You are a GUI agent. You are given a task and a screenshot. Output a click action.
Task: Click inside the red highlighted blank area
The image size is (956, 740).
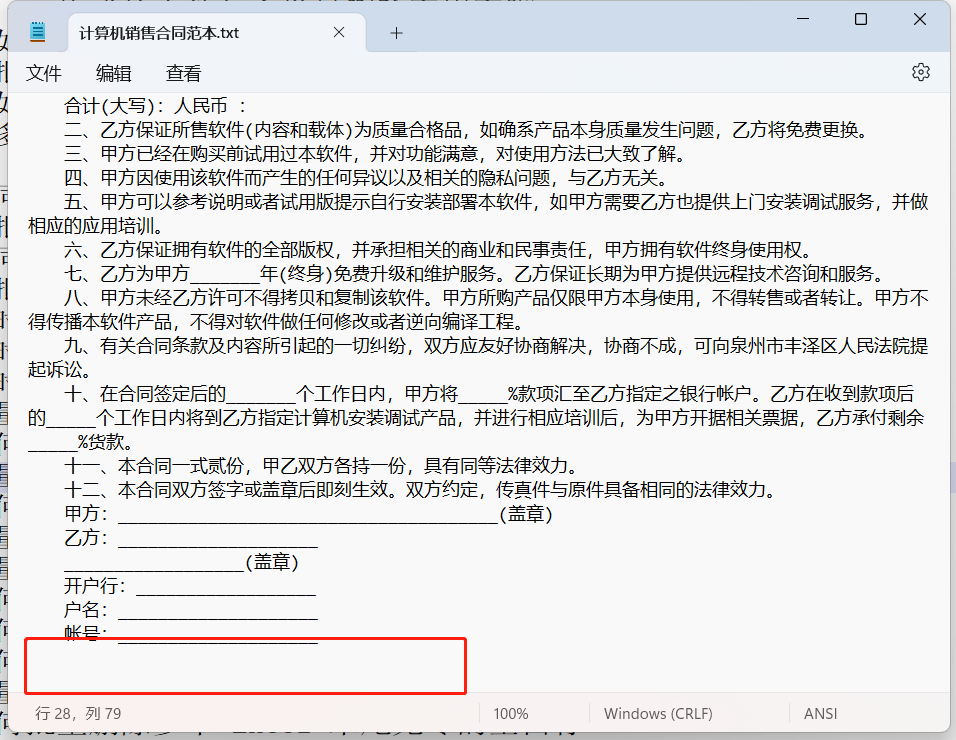point(245,665)
